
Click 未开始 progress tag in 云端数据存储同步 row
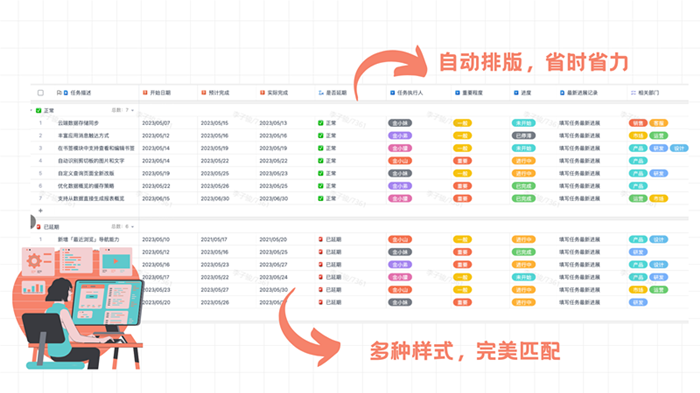click(523, 123)
